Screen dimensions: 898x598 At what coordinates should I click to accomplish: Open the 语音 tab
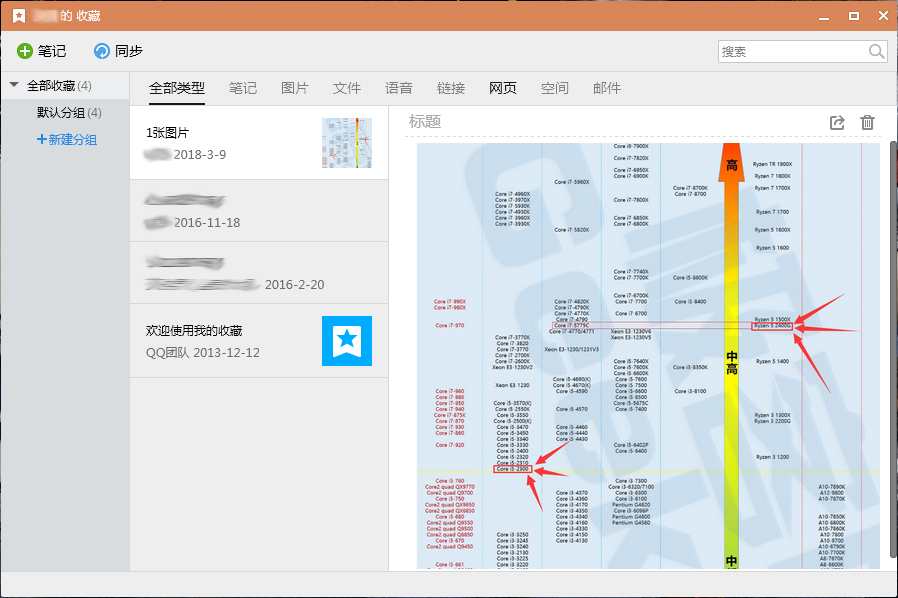tap(399, 88)
